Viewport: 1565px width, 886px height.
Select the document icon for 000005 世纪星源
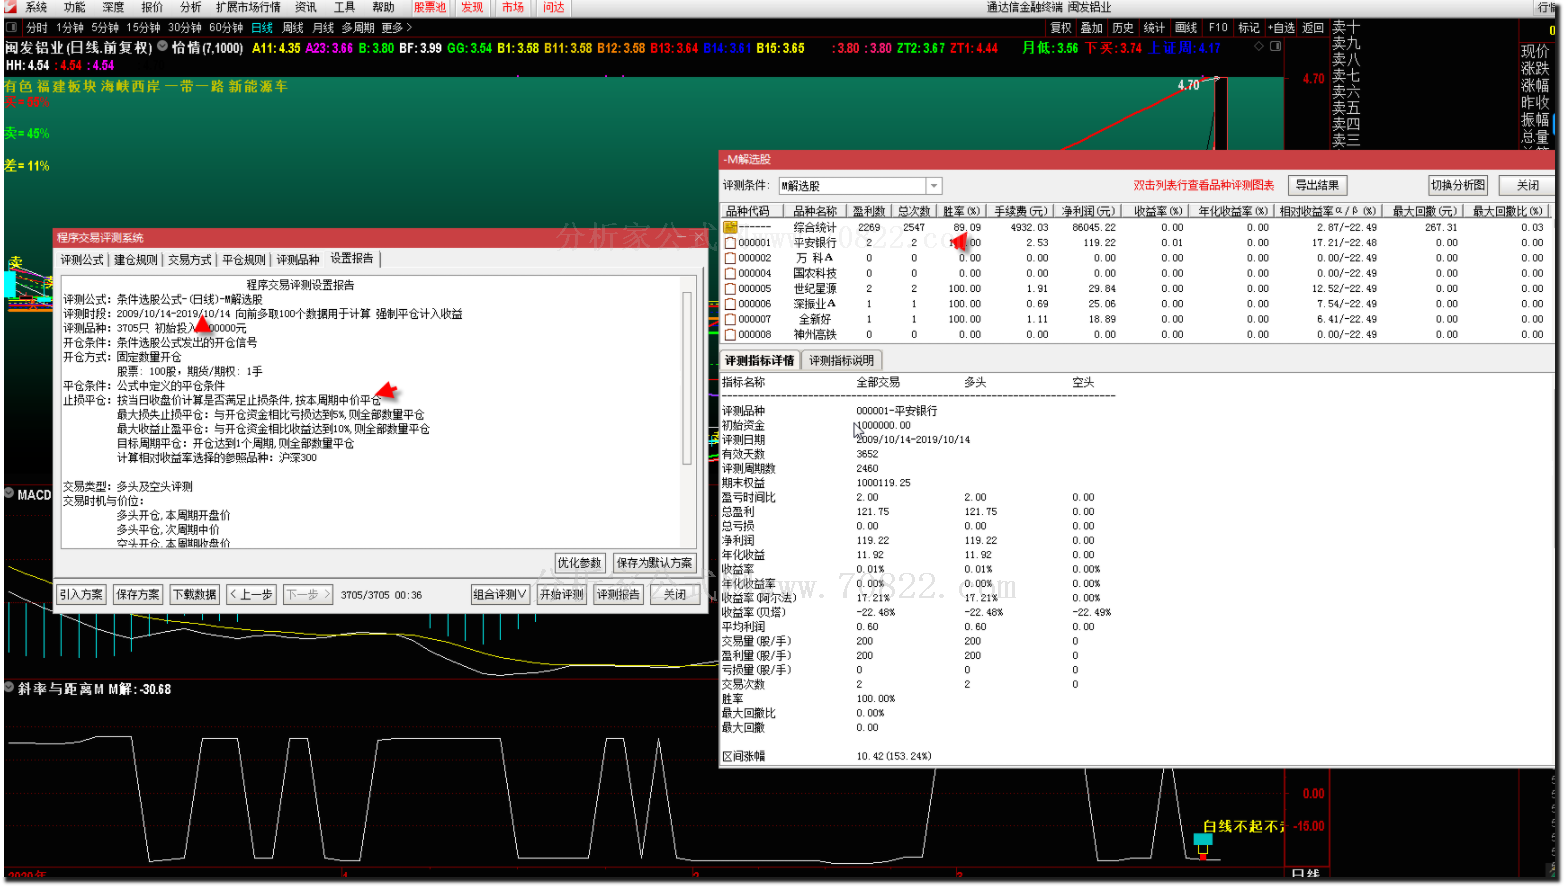coord(730,289)
